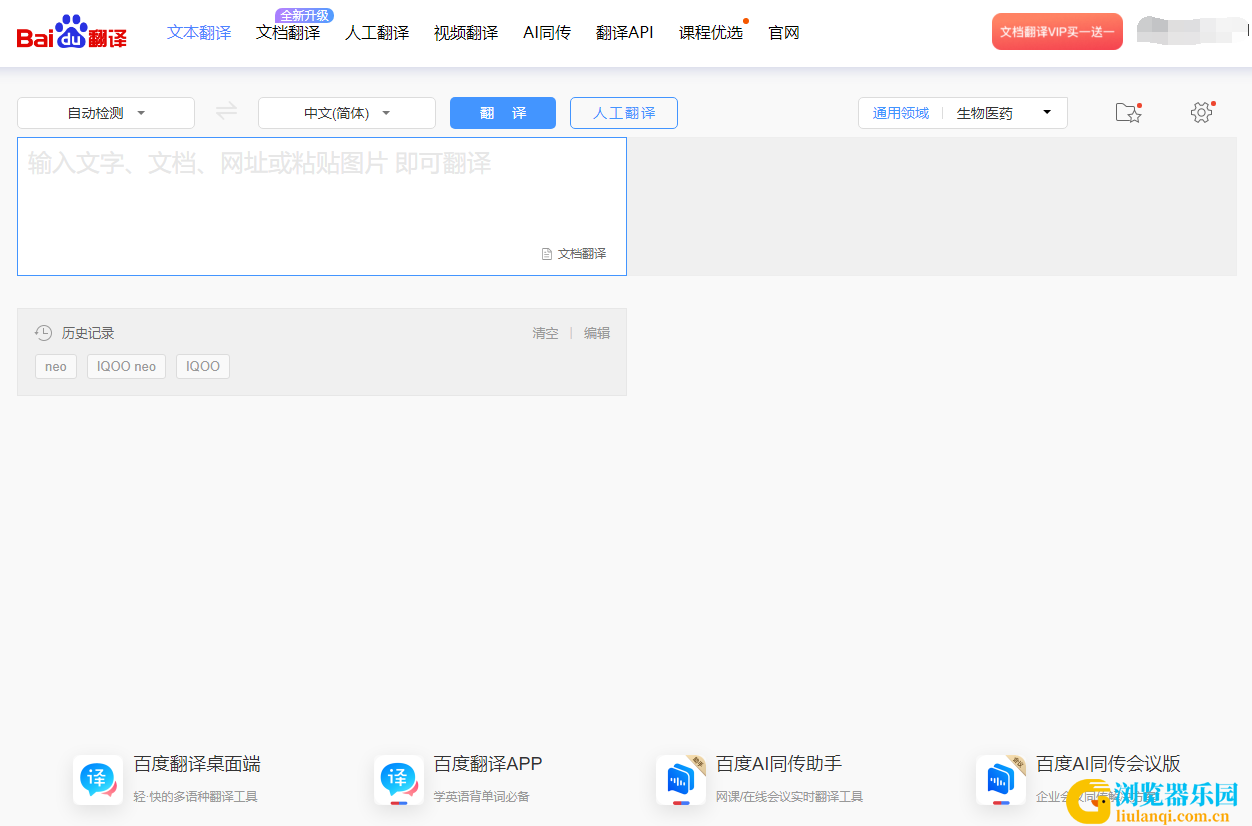Screen dimensions: 1252x826
Task: Click the blue 翻译 button
Action: (503, 113)
